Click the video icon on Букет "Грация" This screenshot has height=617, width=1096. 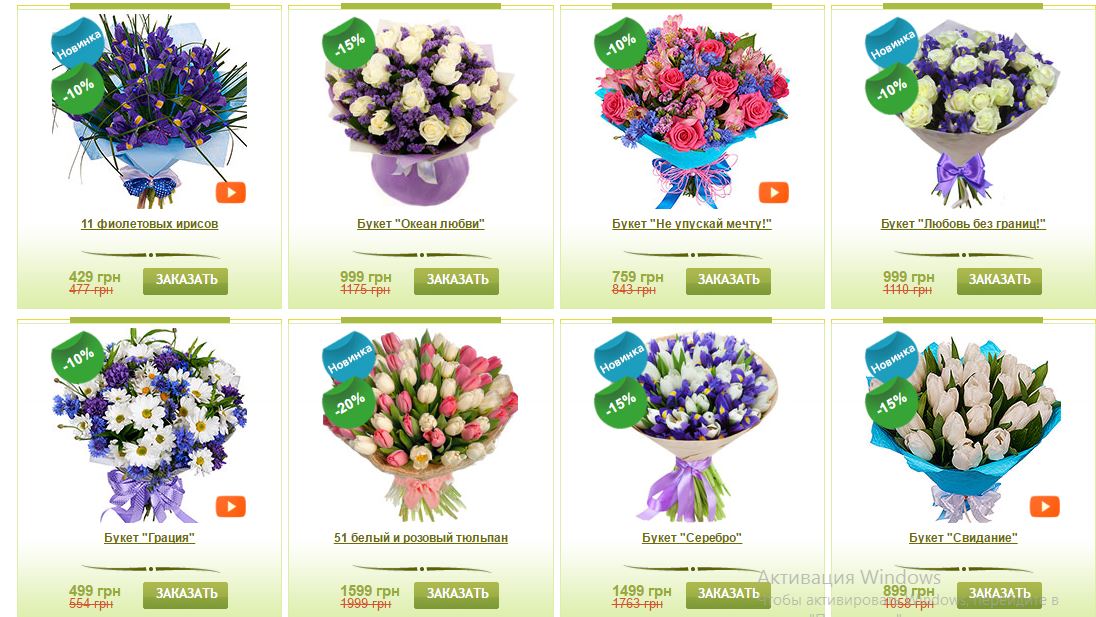click(x=231, y=506)
